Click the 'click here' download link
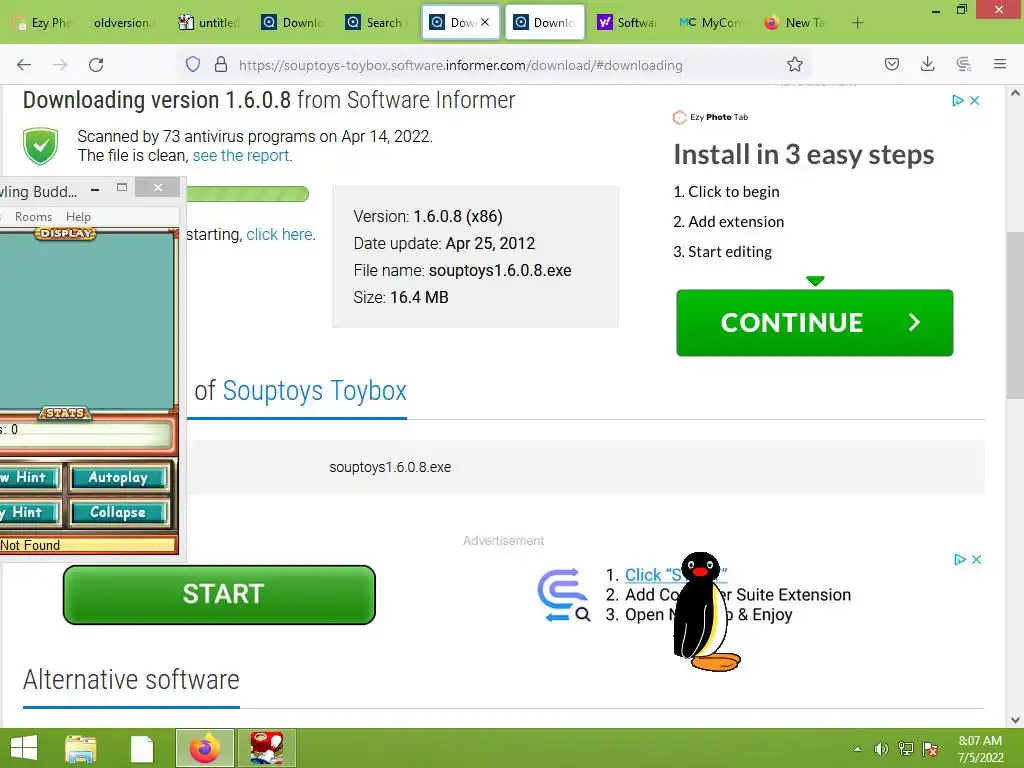This screenshot has height=768, width=1024. 280,234
